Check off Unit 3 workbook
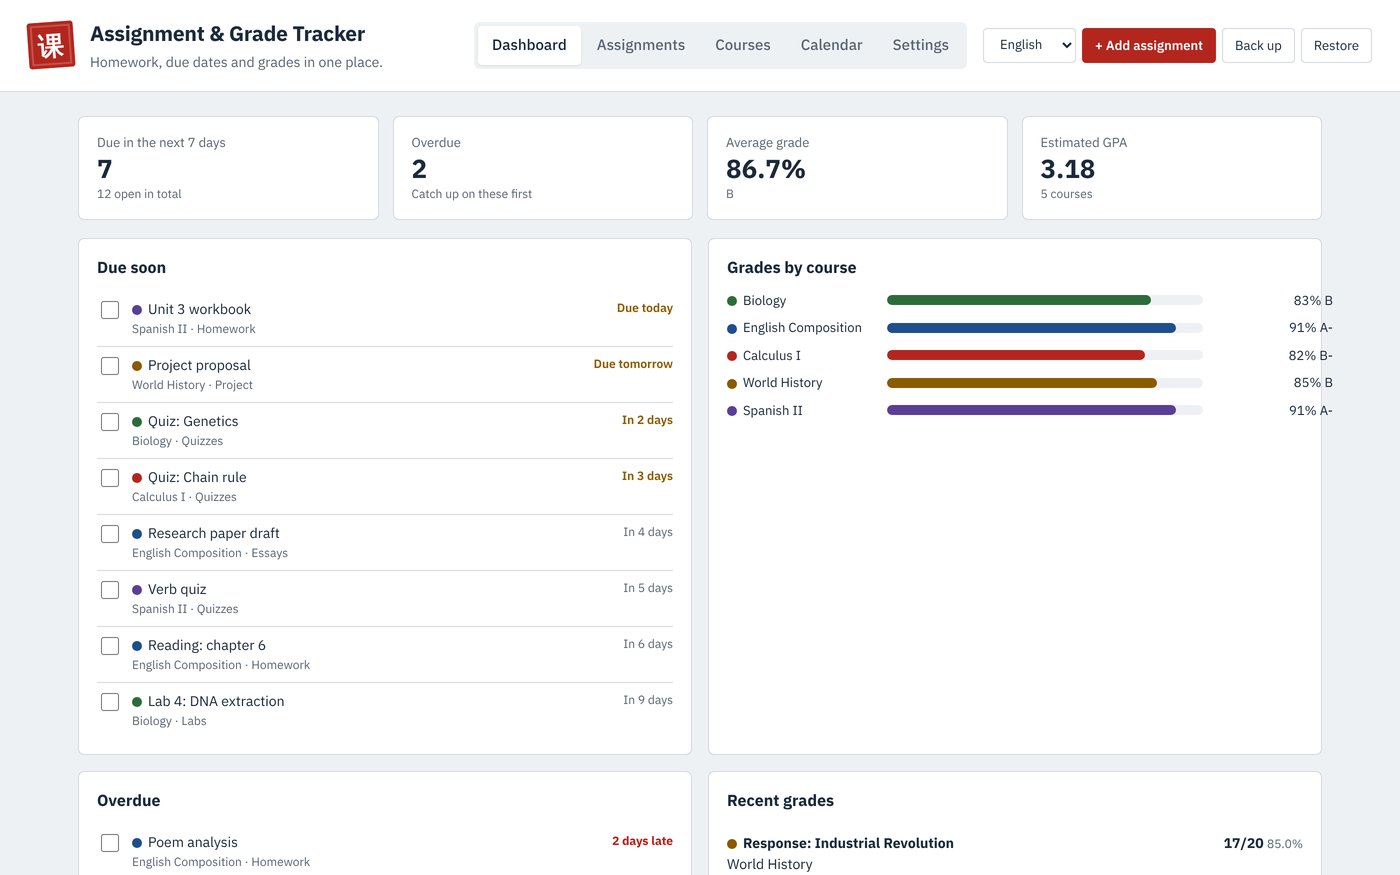The height and width of the screenshot is (875, 1400). pos(110,310)
